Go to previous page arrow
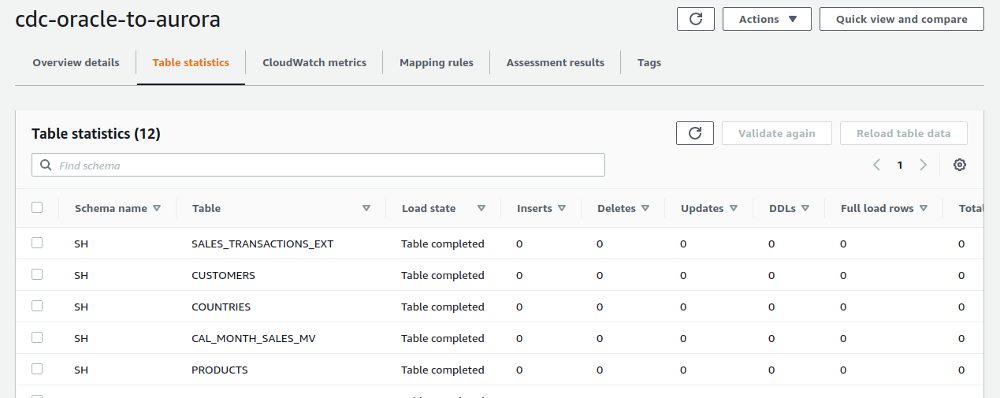This screenshot has width=1000, height=398. 876,165
